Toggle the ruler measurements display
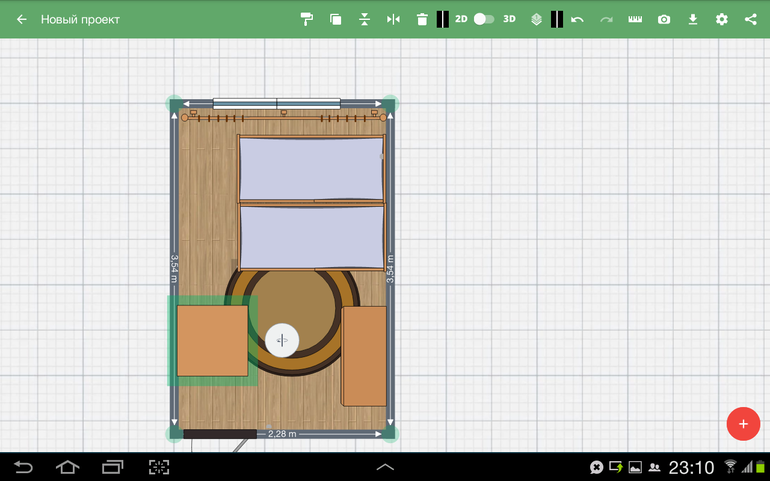Screen dimensions: 770x481 (x=635, y=19)
